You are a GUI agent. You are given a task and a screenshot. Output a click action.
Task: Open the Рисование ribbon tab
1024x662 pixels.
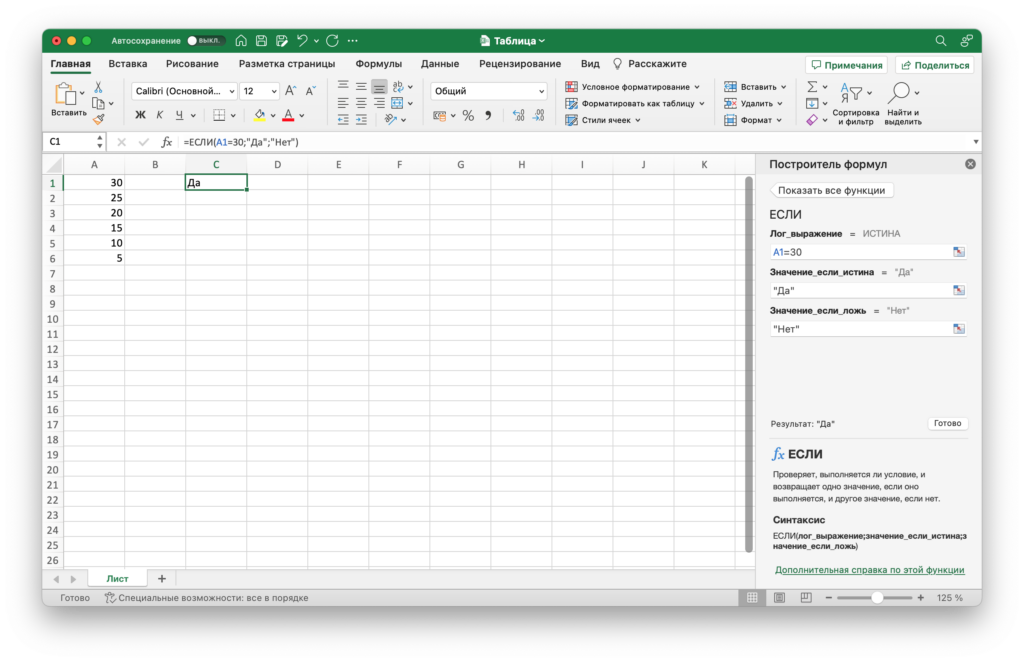pyautogui.click(x=192, y=63)
